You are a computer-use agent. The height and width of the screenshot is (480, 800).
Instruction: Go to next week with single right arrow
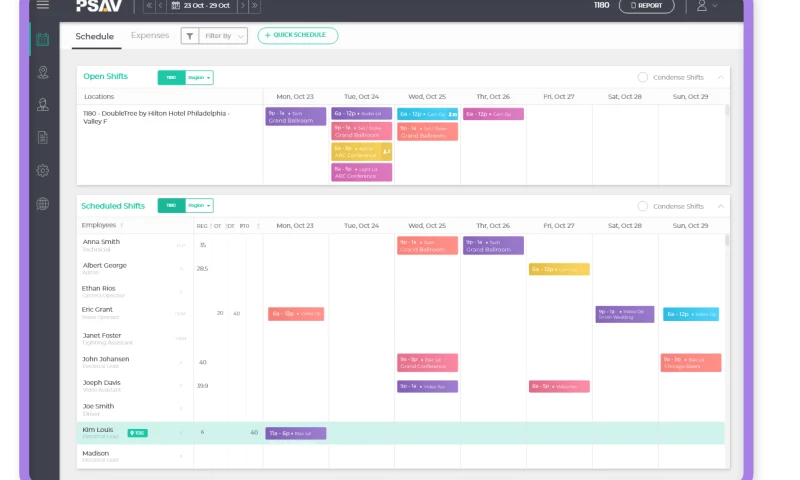(243, 6)
